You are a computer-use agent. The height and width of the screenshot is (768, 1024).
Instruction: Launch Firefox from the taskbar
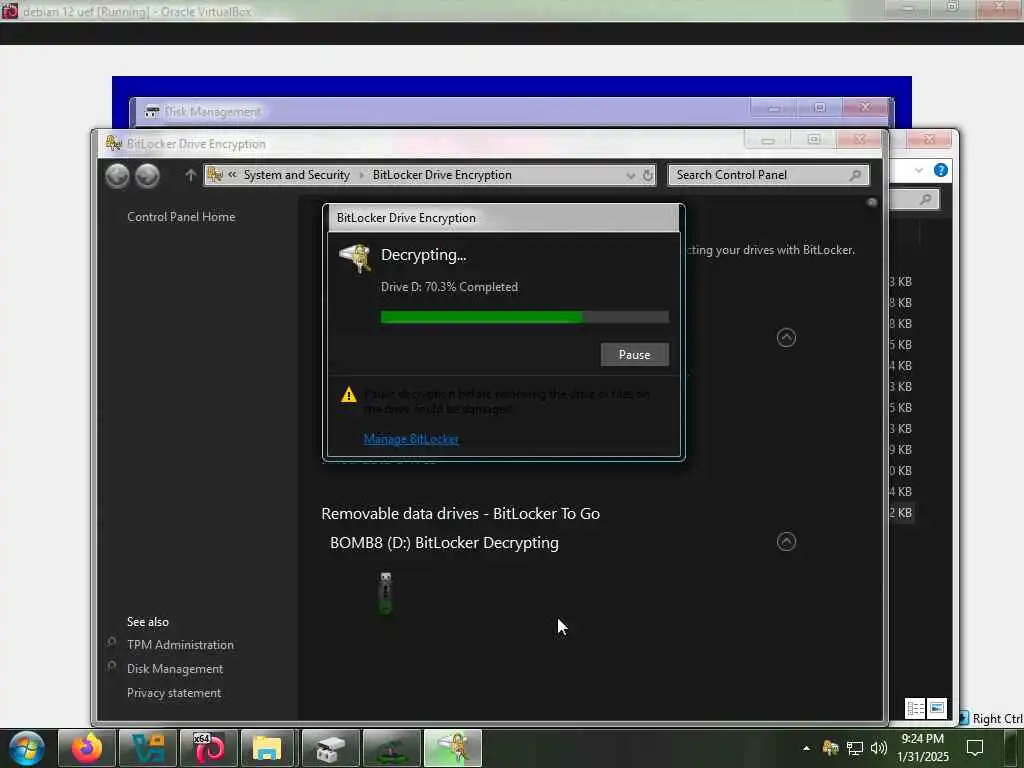click(87, 748)
